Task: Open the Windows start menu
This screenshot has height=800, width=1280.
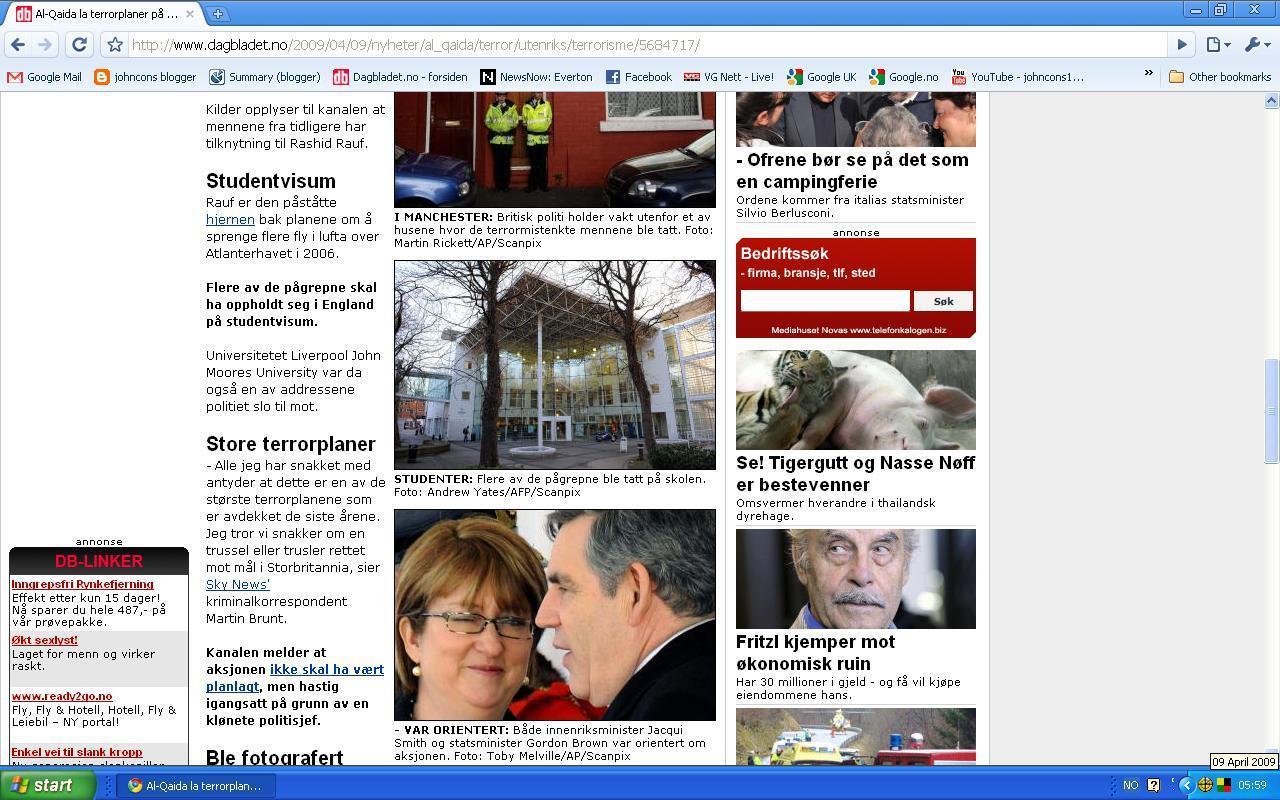Action: coord(48,785)
